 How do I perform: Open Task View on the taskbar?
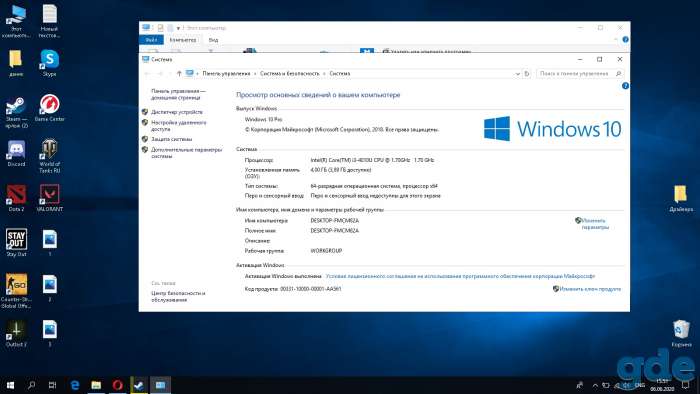[52, 385]
